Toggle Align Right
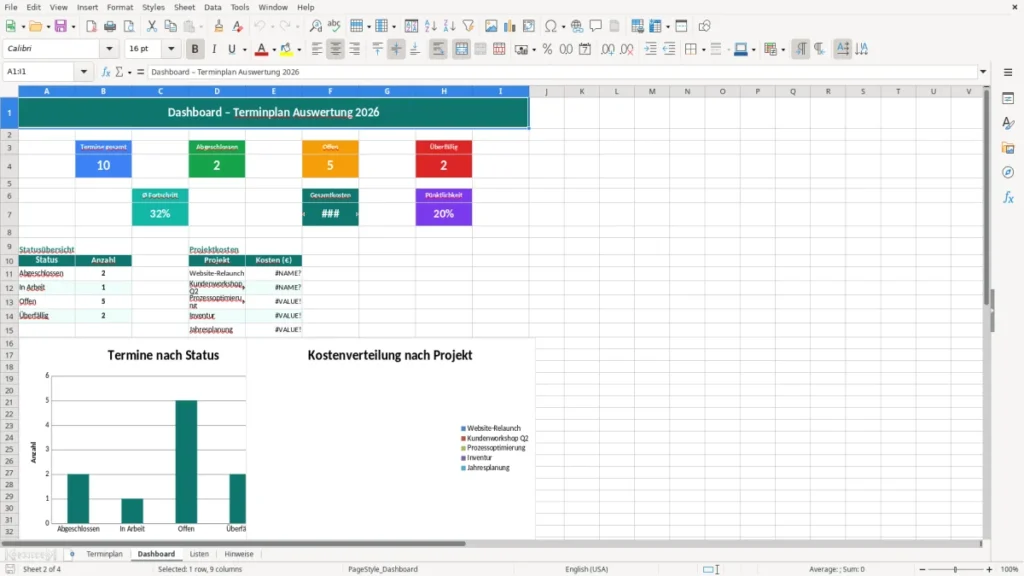1024x576 pixels. coord(355,49)
